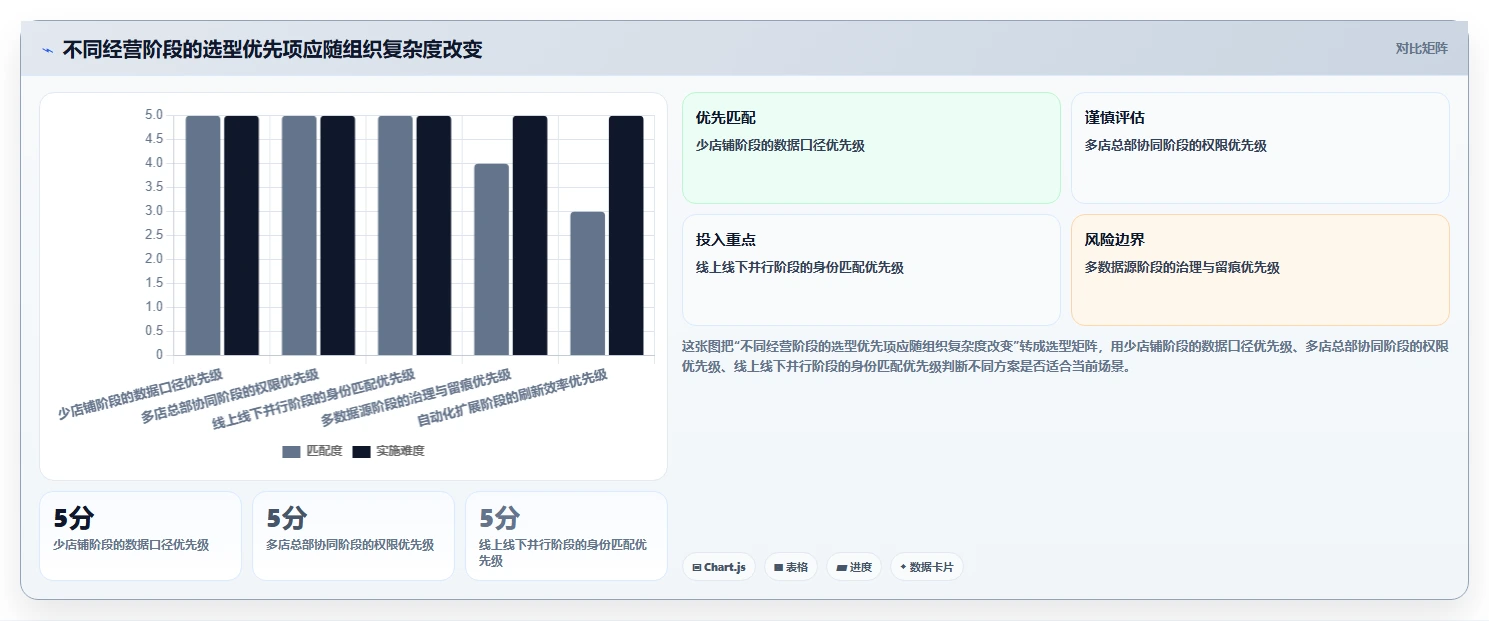Toggle the 实施难度 legend item
Image resolution: width=1489 pixels, height=621 pixels.
coord(388,451)
